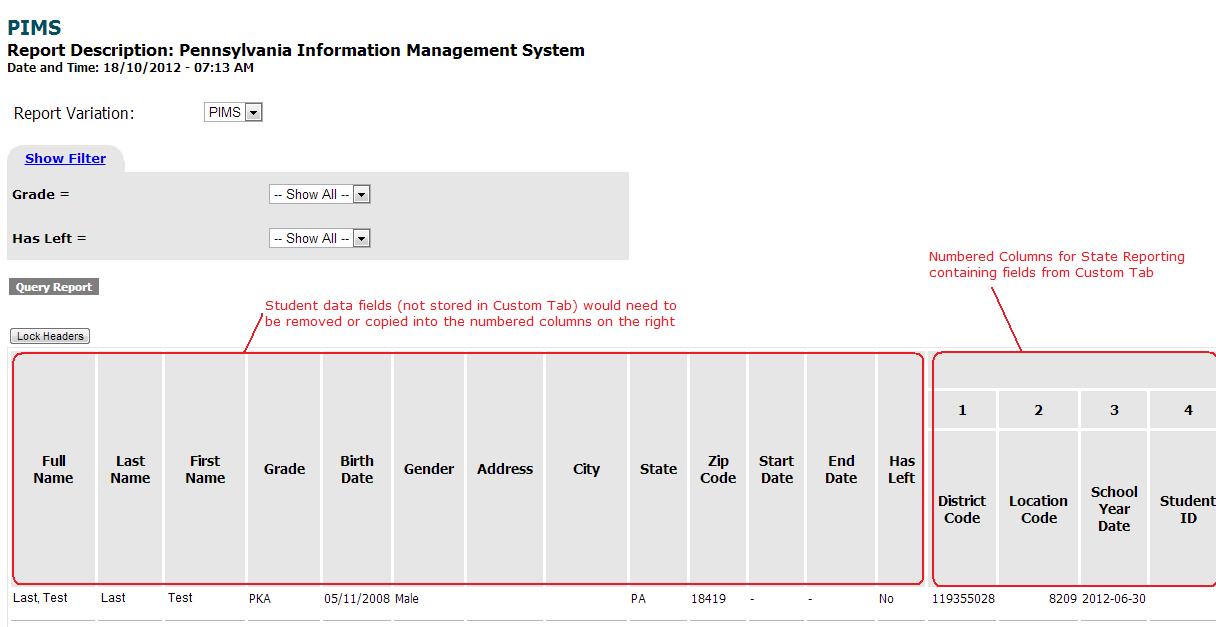Expand the Grade filter dropdown
Screen dimensions: 1216x627
[320, 195]
